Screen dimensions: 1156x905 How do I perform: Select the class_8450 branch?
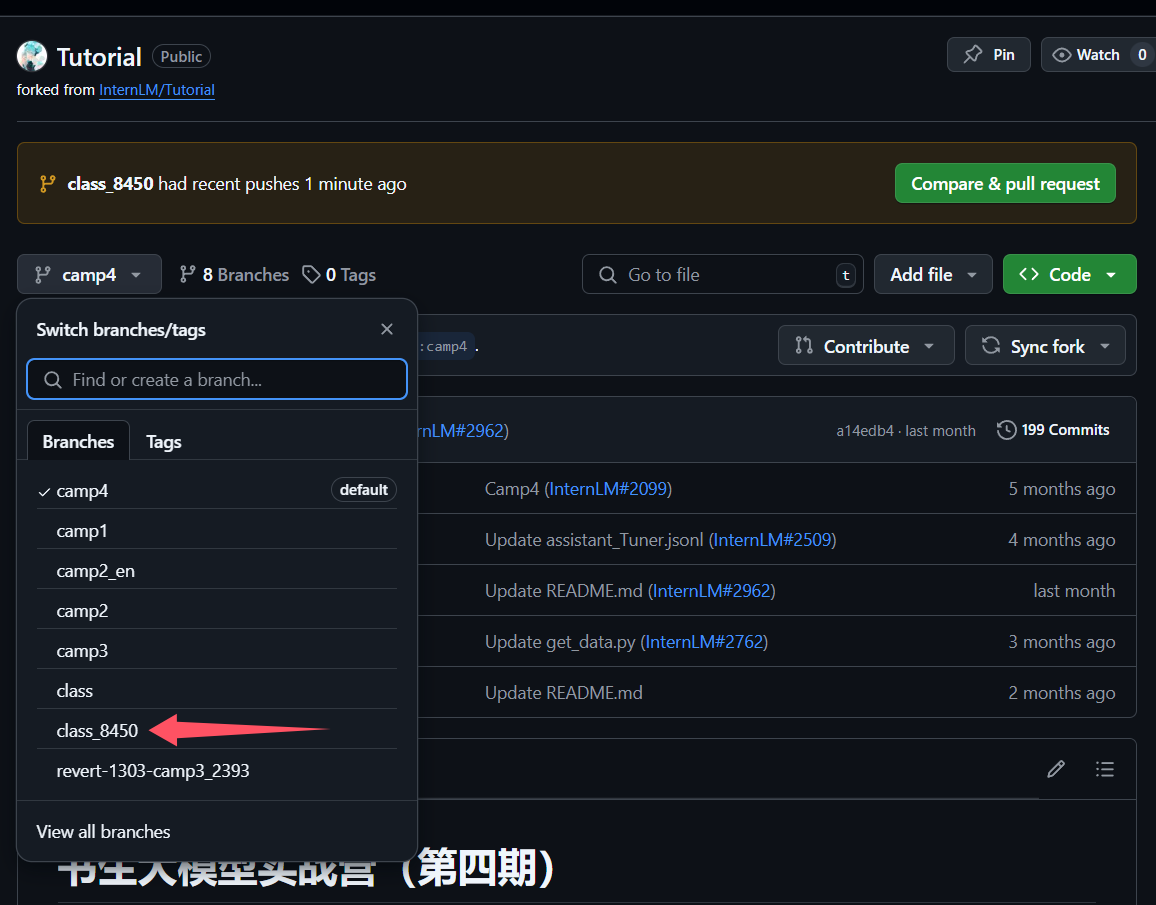pyautogui.click(x=217, y=730)
